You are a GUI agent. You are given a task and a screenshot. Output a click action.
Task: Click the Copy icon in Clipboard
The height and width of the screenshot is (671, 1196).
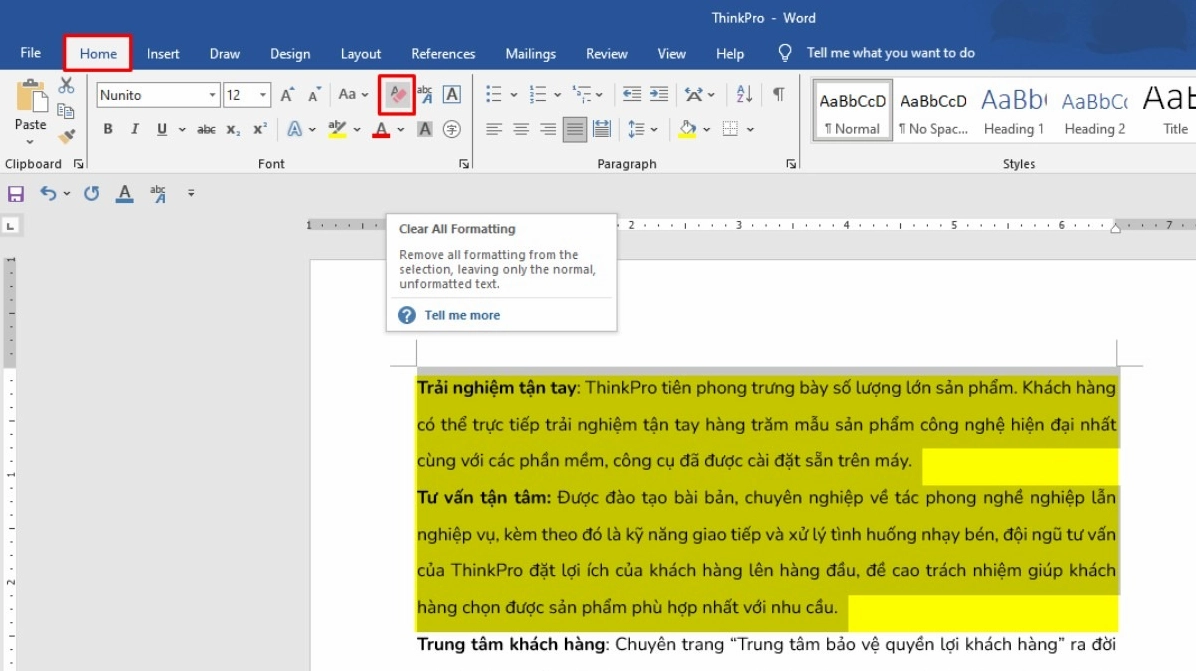66,111
